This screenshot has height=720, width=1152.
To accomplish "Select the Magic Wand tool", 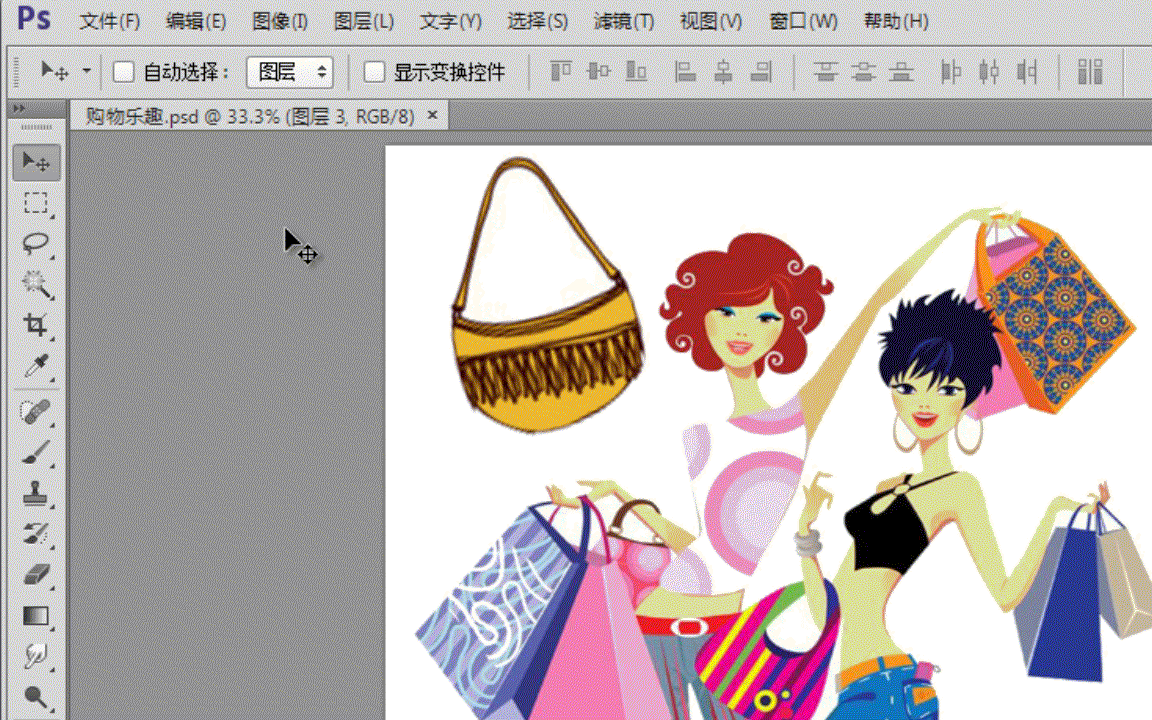I will (x=36, y=284).
